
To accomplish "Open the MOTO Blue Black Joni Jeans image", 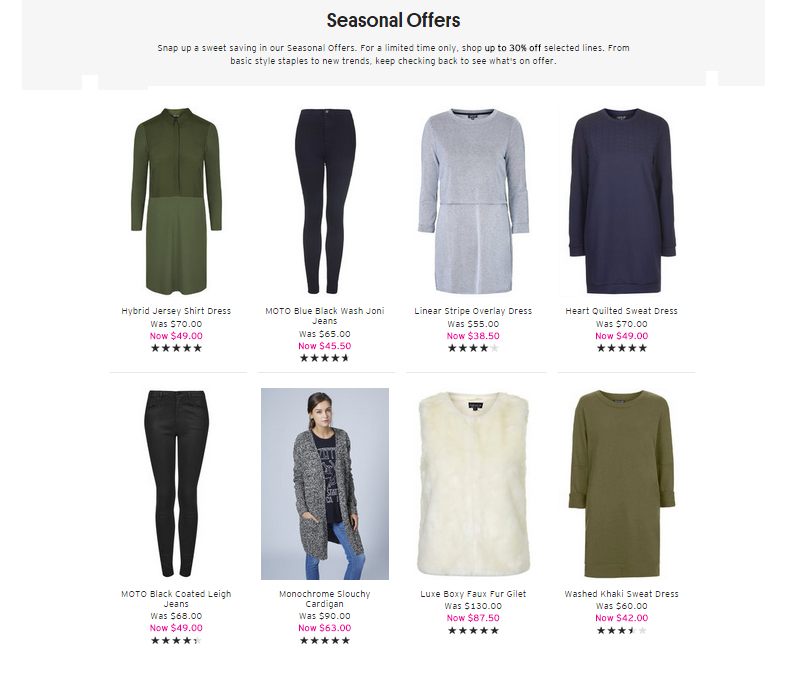I will (325, 201).
